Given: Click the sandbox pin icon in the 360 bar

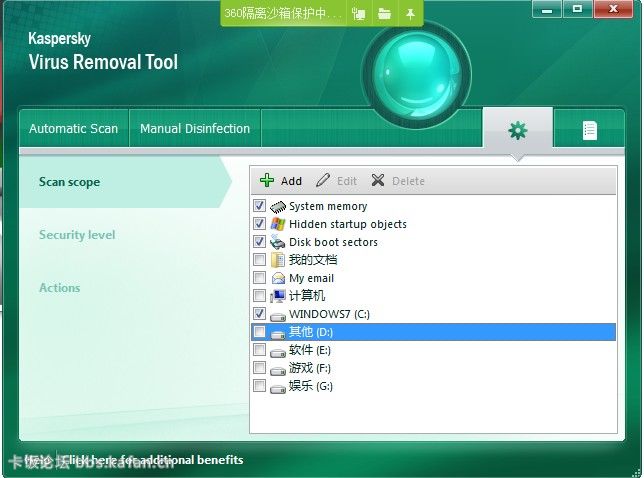Looking at the screenshot, I should pyautogui.click(x=410, y=14).
